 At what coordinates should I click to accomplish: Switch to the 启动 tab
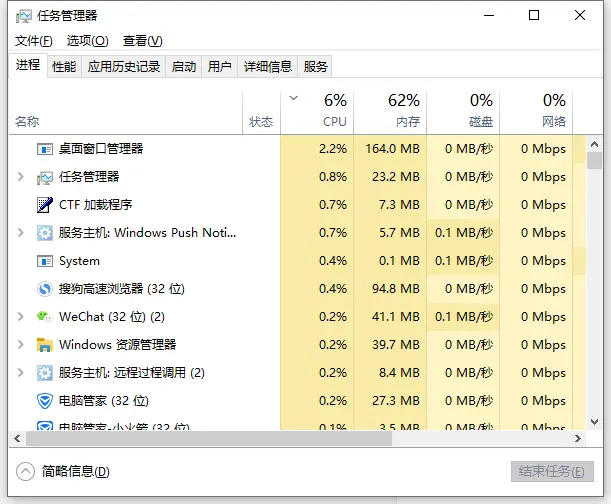click(x=184, y=67)
